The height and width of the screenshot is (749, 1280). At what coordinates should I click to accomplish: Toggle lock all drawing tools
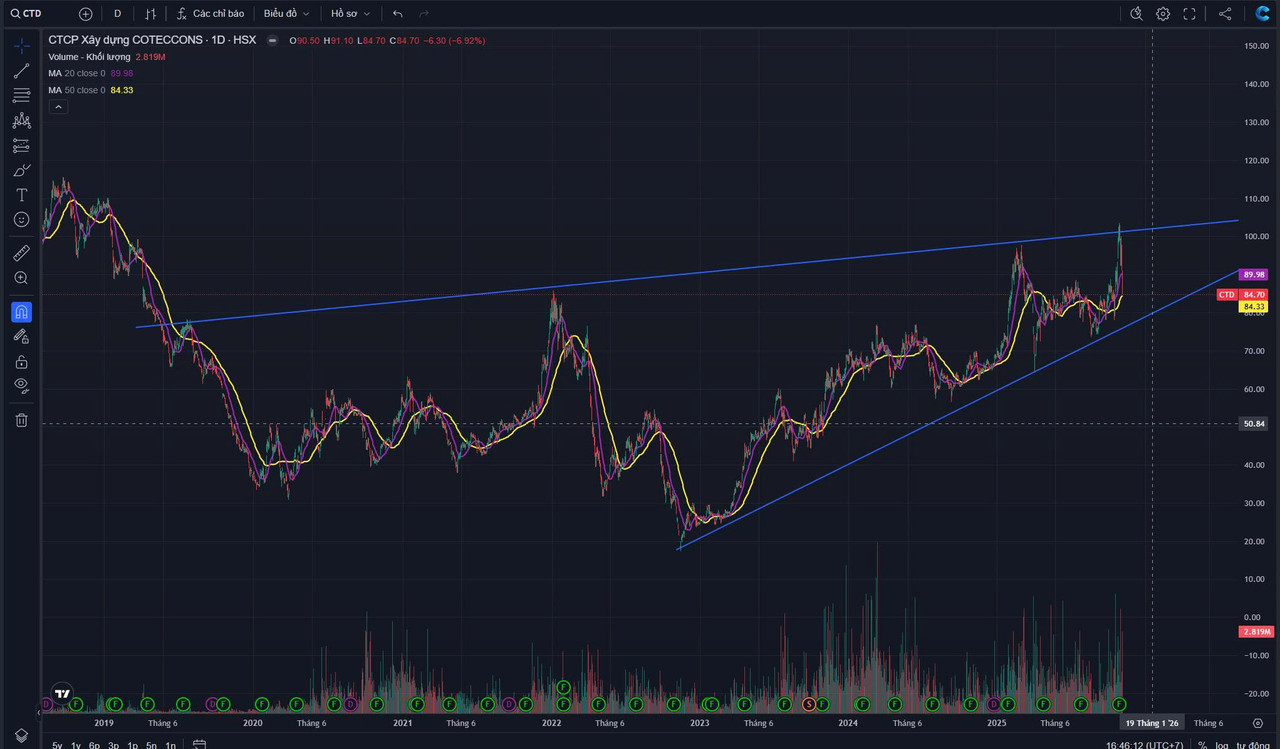(x=21, y=361)
